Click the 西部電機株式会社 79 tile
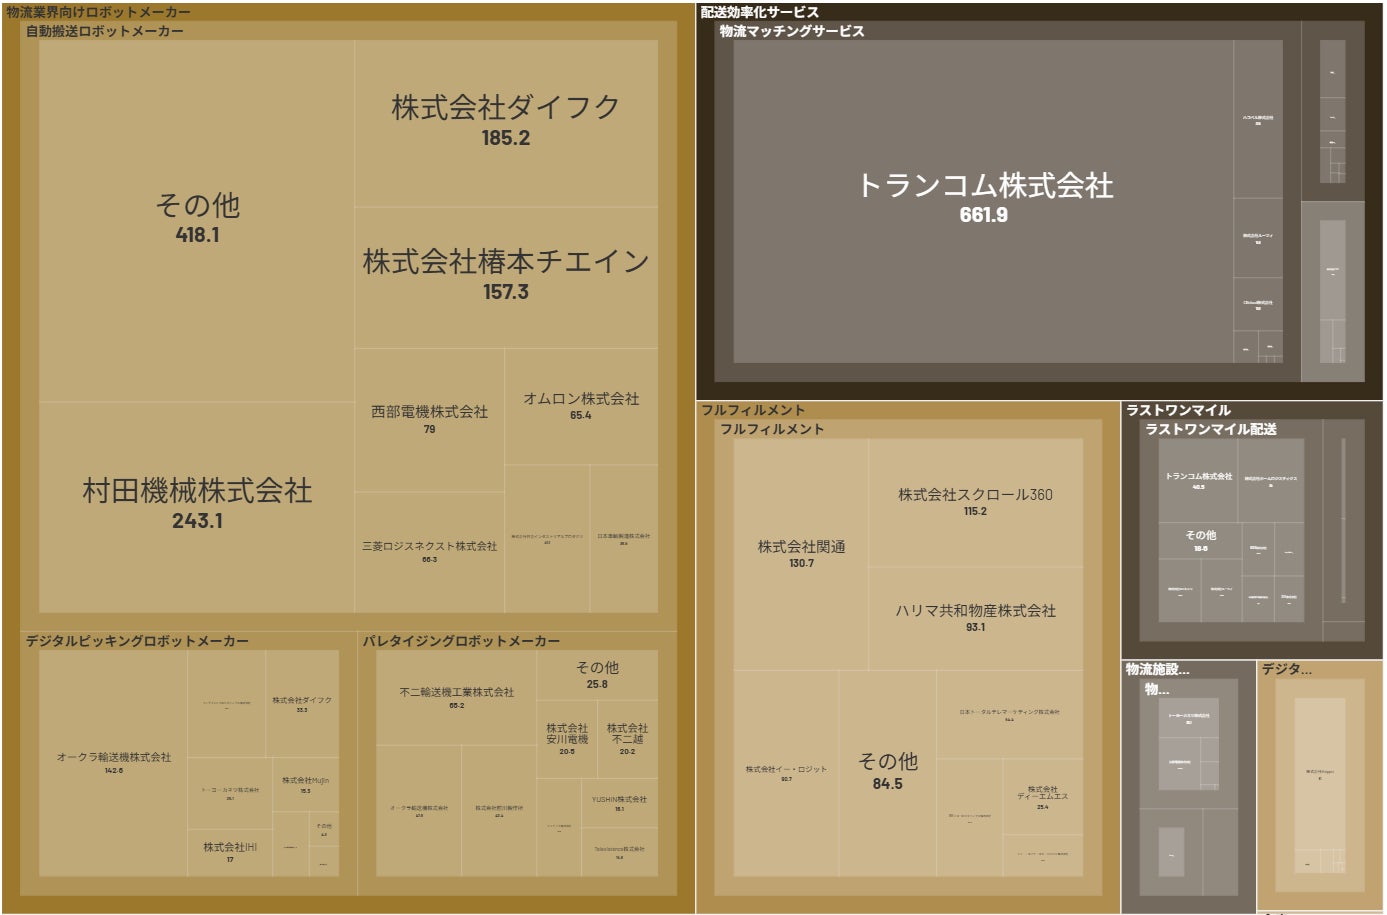Screen dimensions: 1387x915 pyautogui.click(x=429, y=419)
